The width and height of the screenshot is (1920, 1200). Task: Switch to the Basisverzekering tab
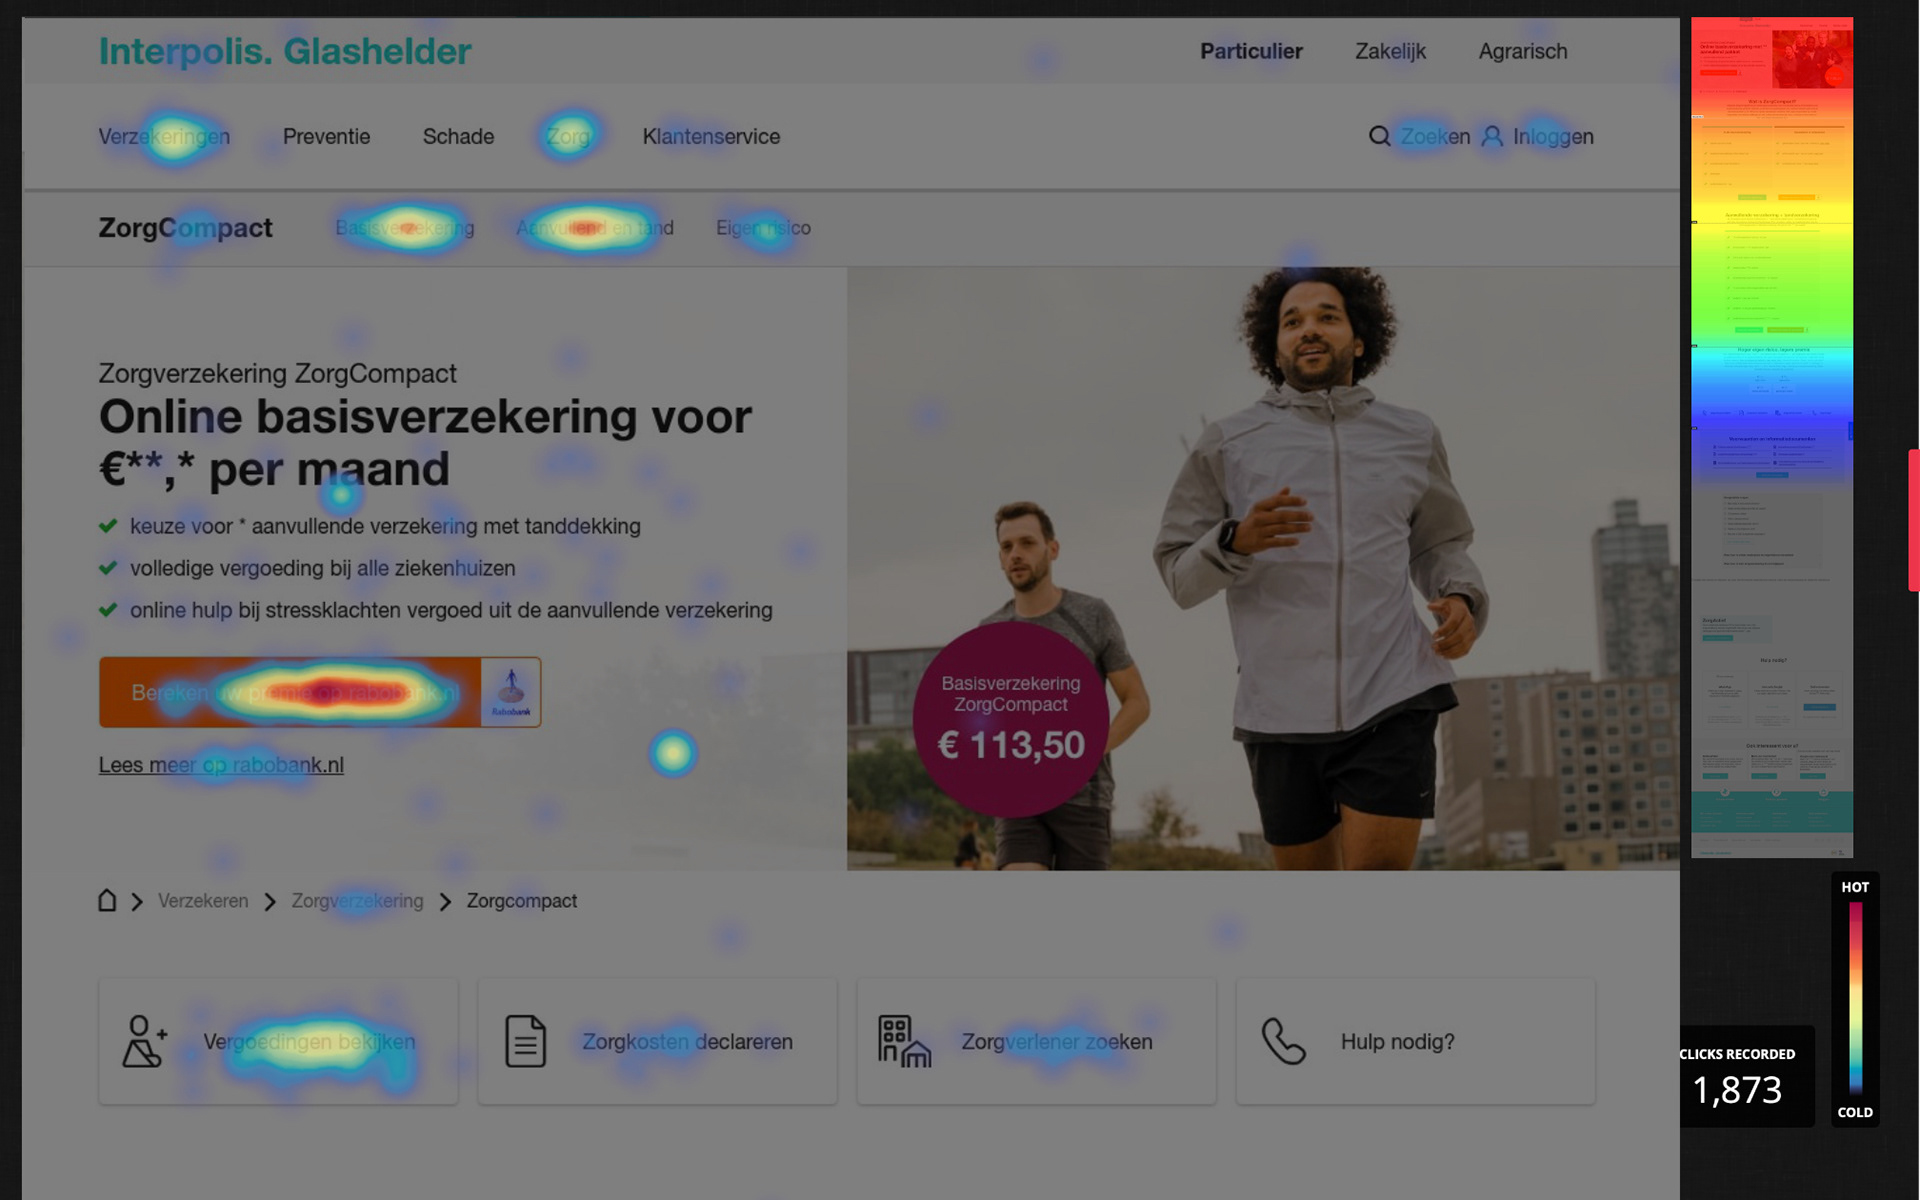point(405,228)
